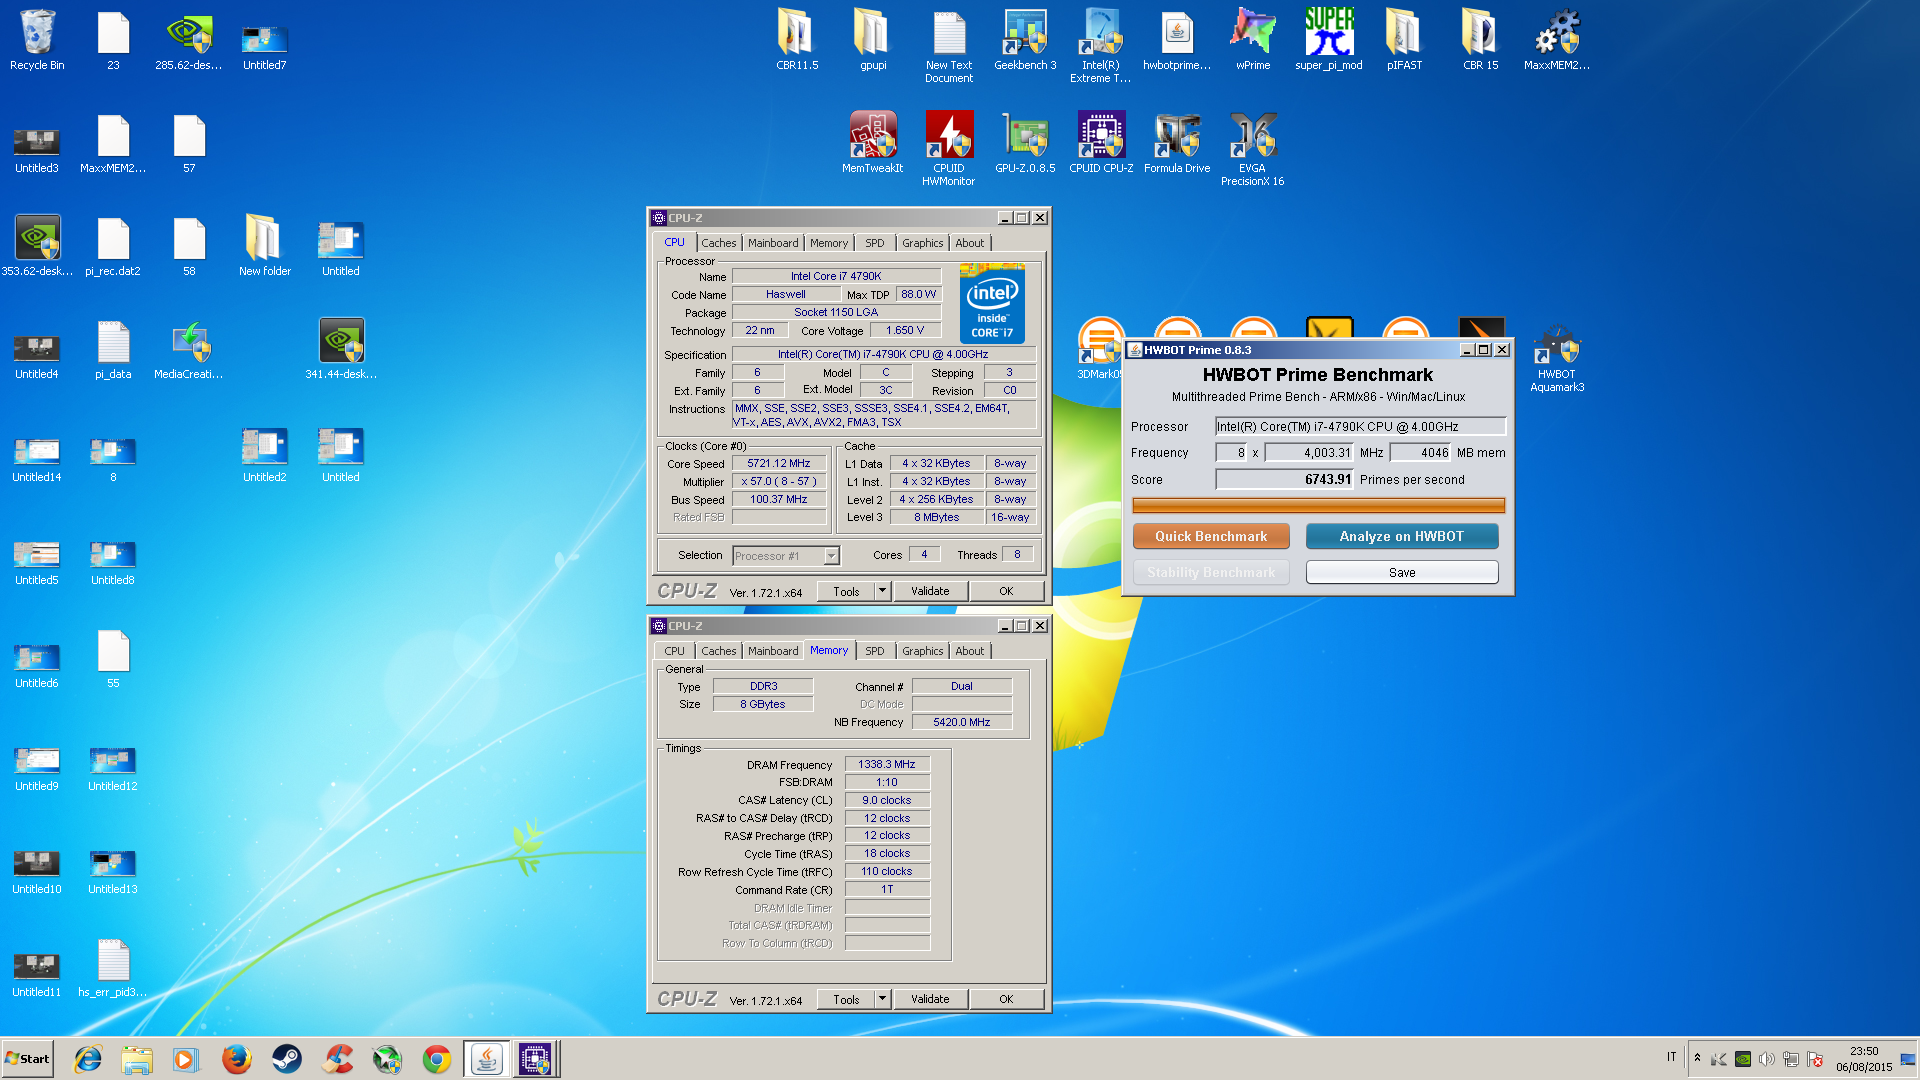
Task: Open the gpupi folder icon
Action: coord(873,41)
